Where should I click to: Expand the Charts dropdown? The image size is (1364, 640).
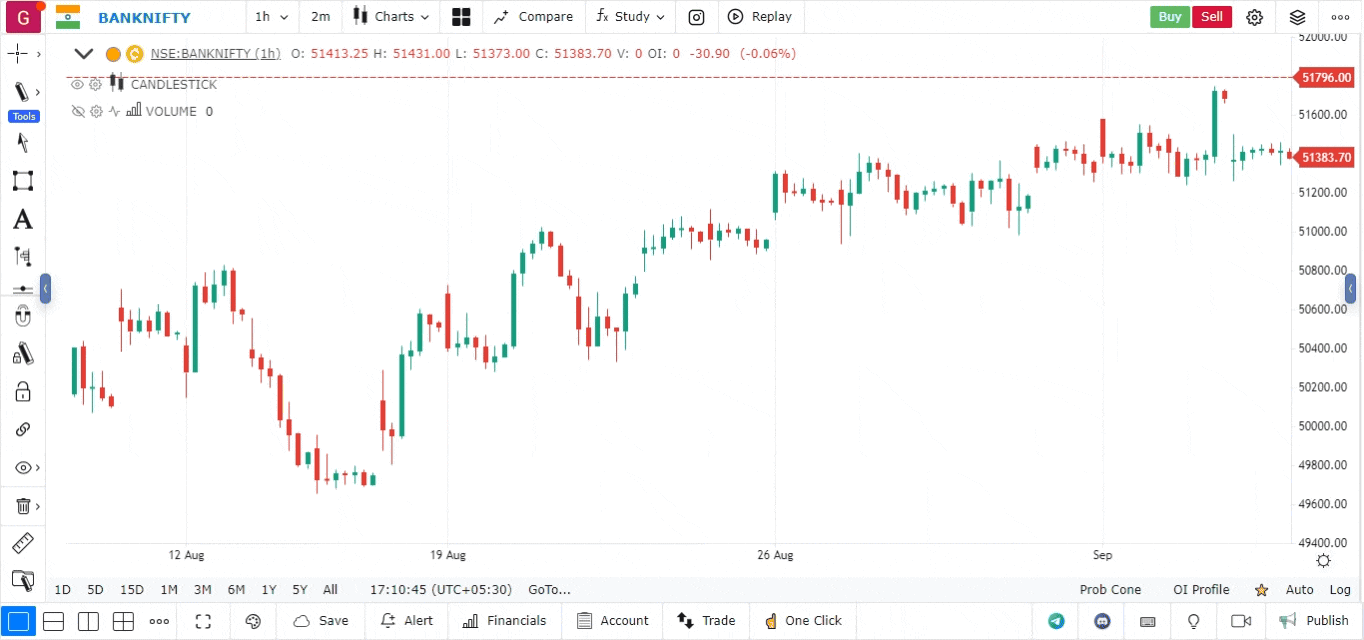tap(390, 17)
